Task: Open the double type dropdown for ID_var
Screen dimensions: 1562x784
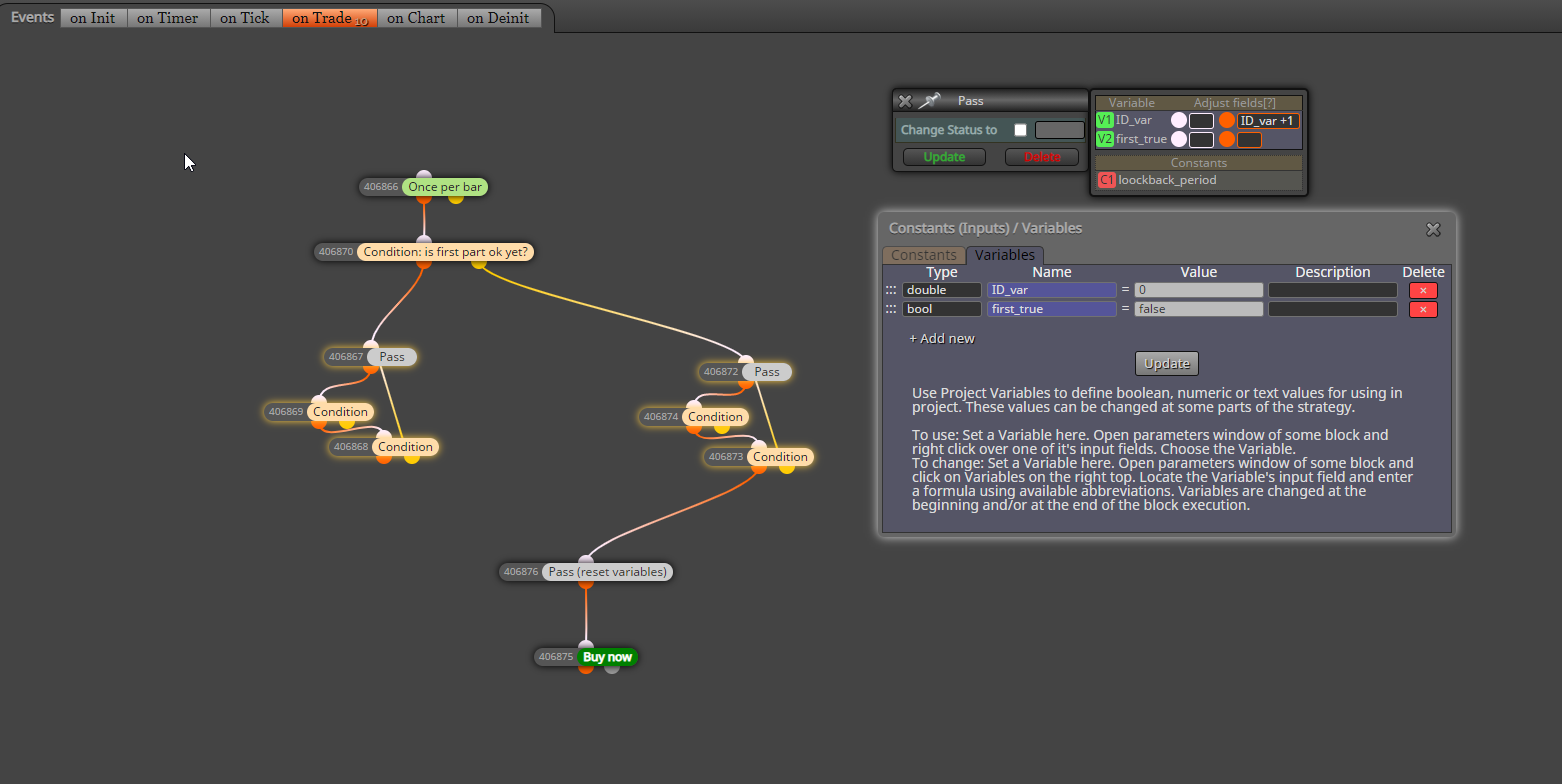Action: [942, 290]
